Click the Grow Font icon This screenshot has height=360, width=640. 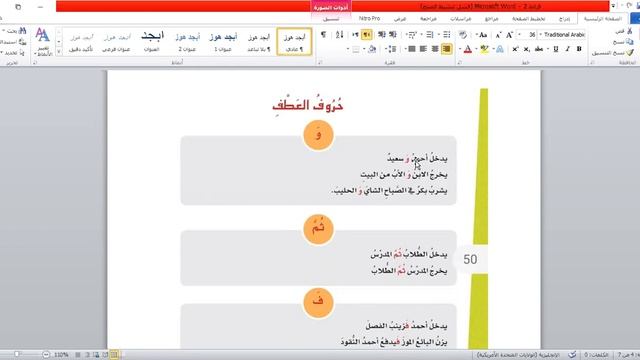[509, 35]
